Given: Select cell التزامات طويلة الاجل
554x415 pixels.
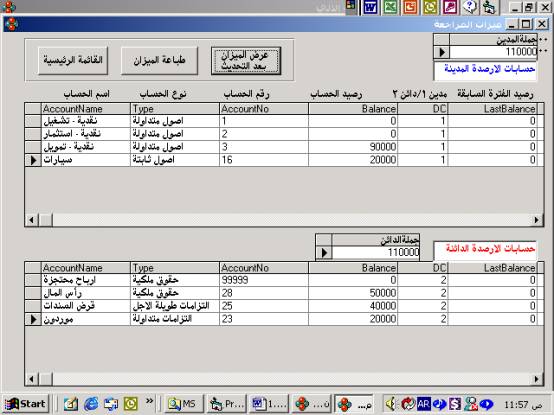Looking at the screenshot, I should pos(175,306).
